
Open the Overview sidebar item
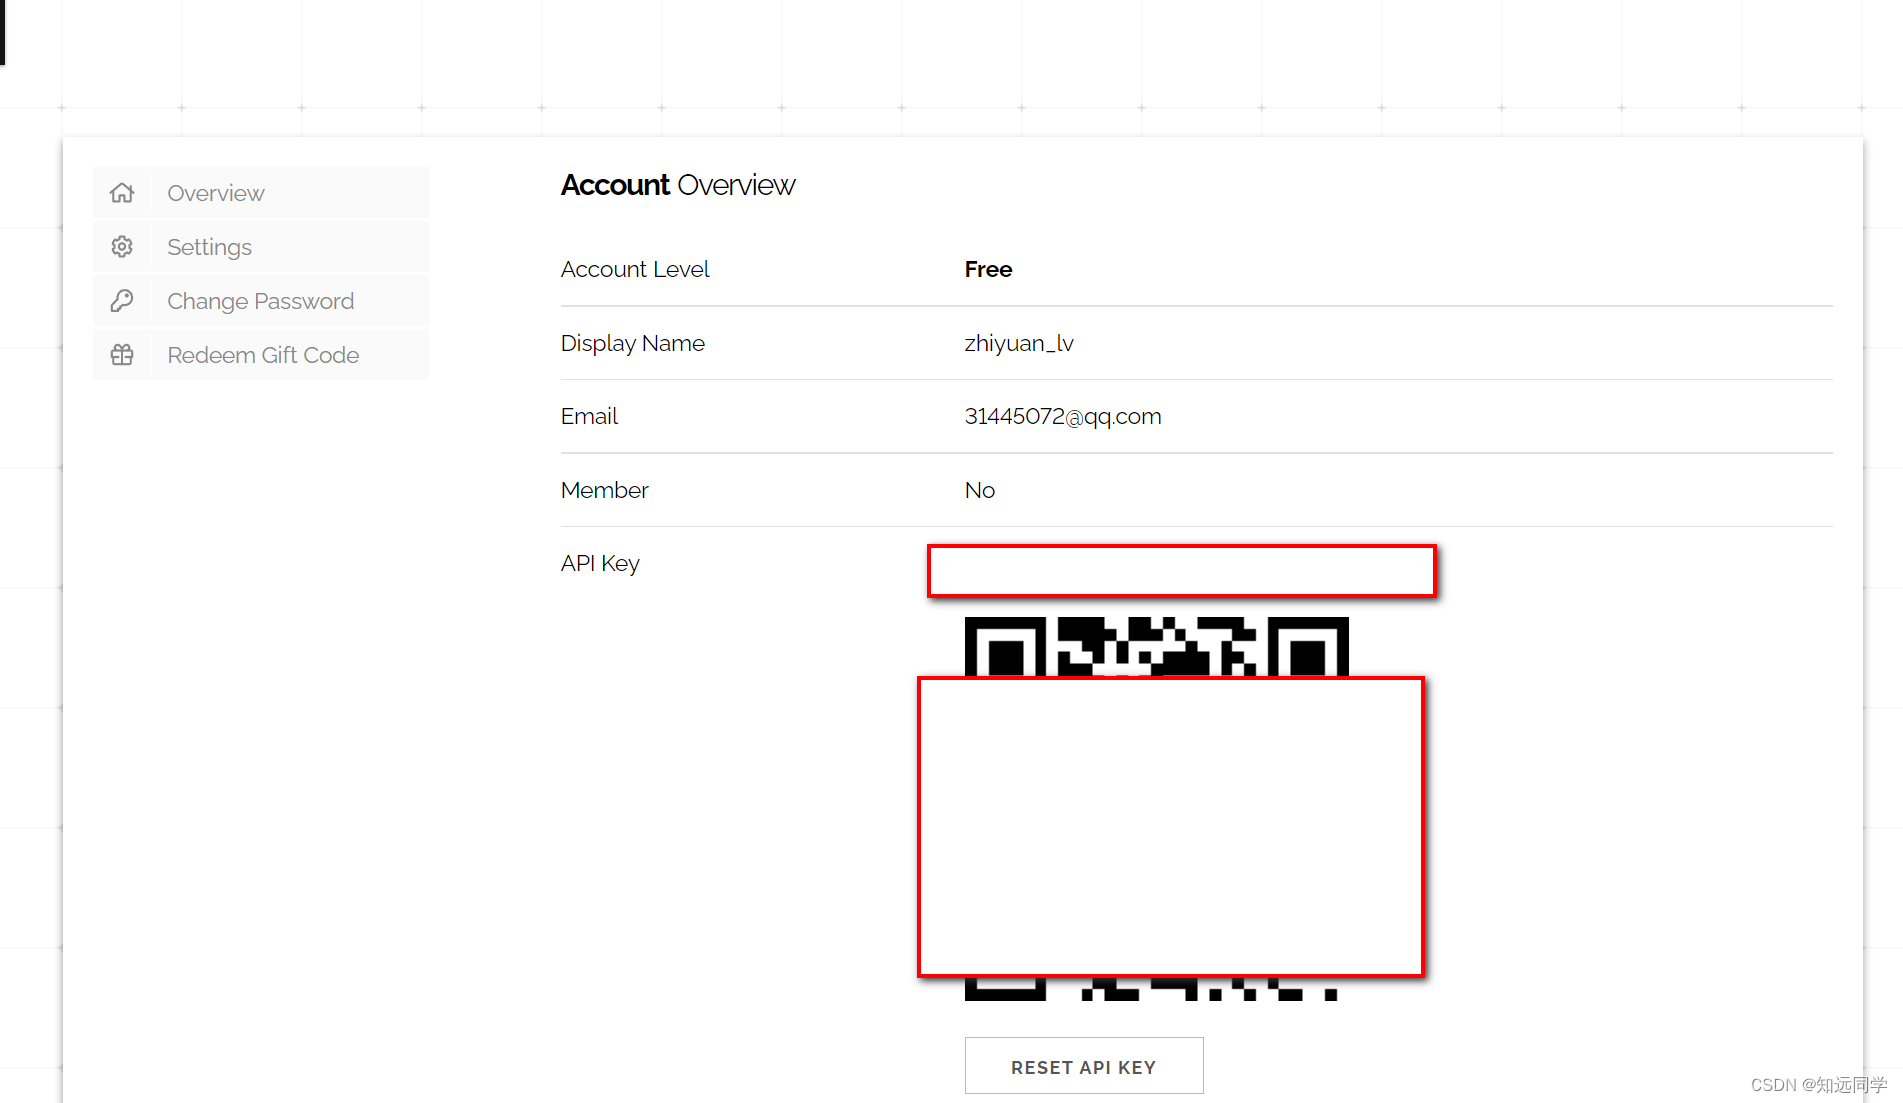(x=261, y=193)
